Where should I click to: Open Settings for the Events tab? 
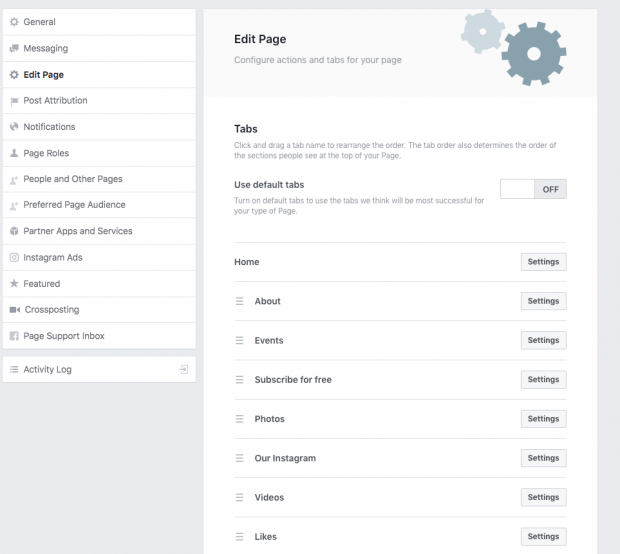click(543, 340)
